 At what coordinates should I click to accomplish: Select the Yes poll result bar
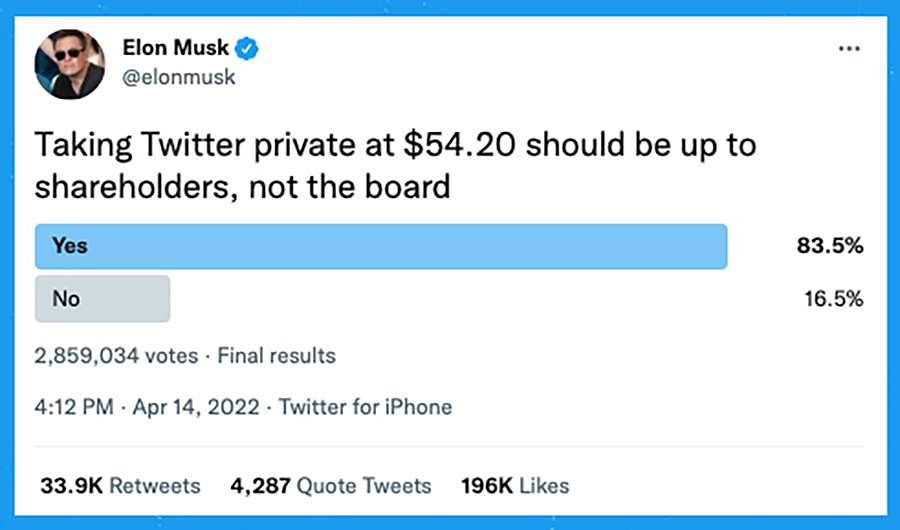pos(380,246)
